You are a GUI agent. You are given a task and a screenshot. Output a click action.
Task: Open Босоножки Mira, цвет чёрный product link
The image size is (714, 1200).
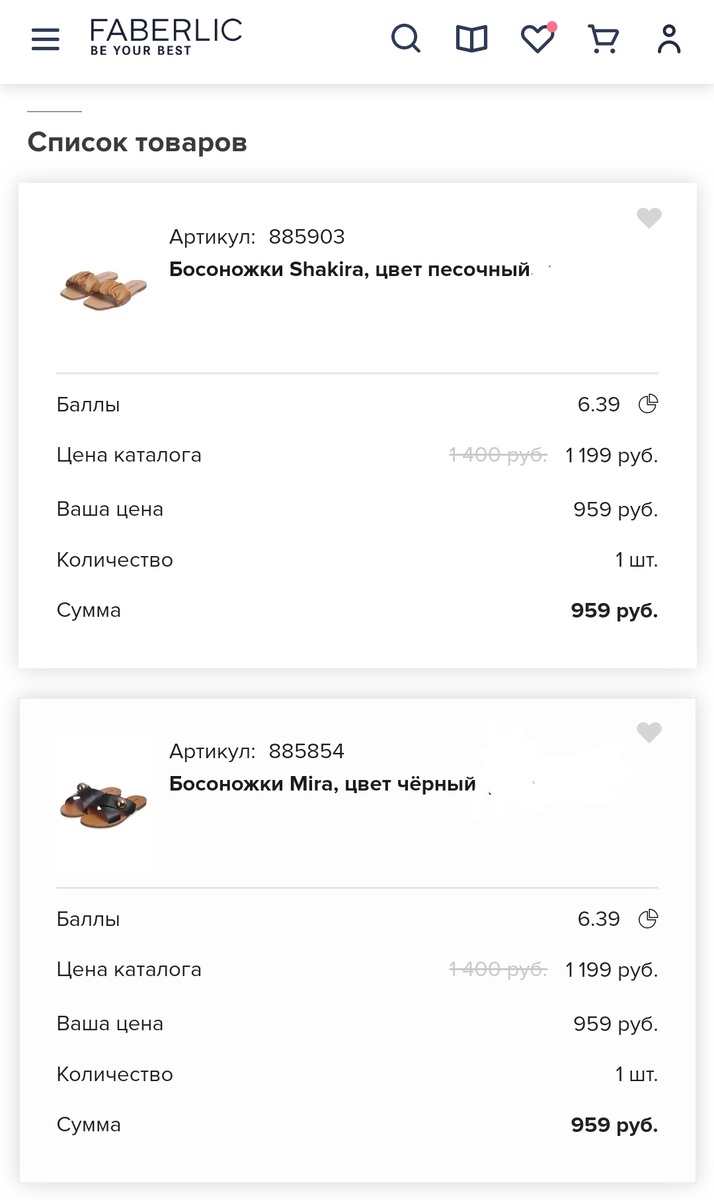coord(320,783)
